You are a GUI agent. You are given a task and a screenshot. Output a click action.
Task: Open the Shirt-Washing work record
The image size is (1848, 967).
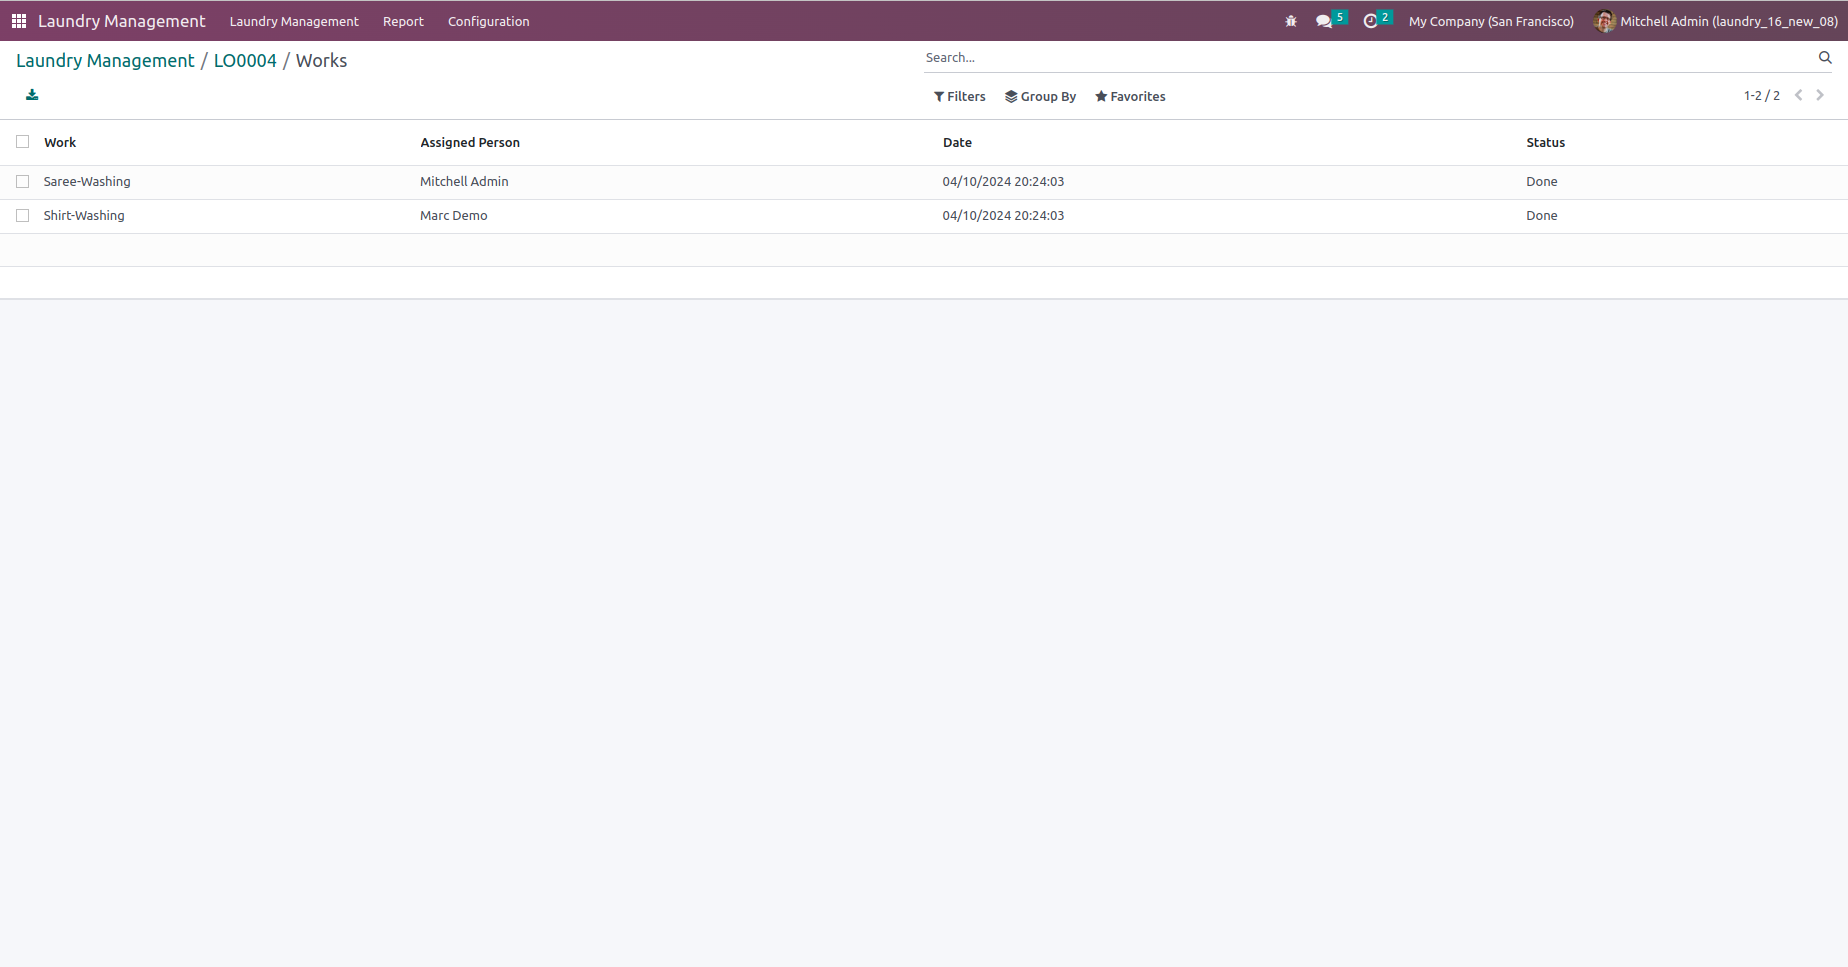click(x=84, y=216)
